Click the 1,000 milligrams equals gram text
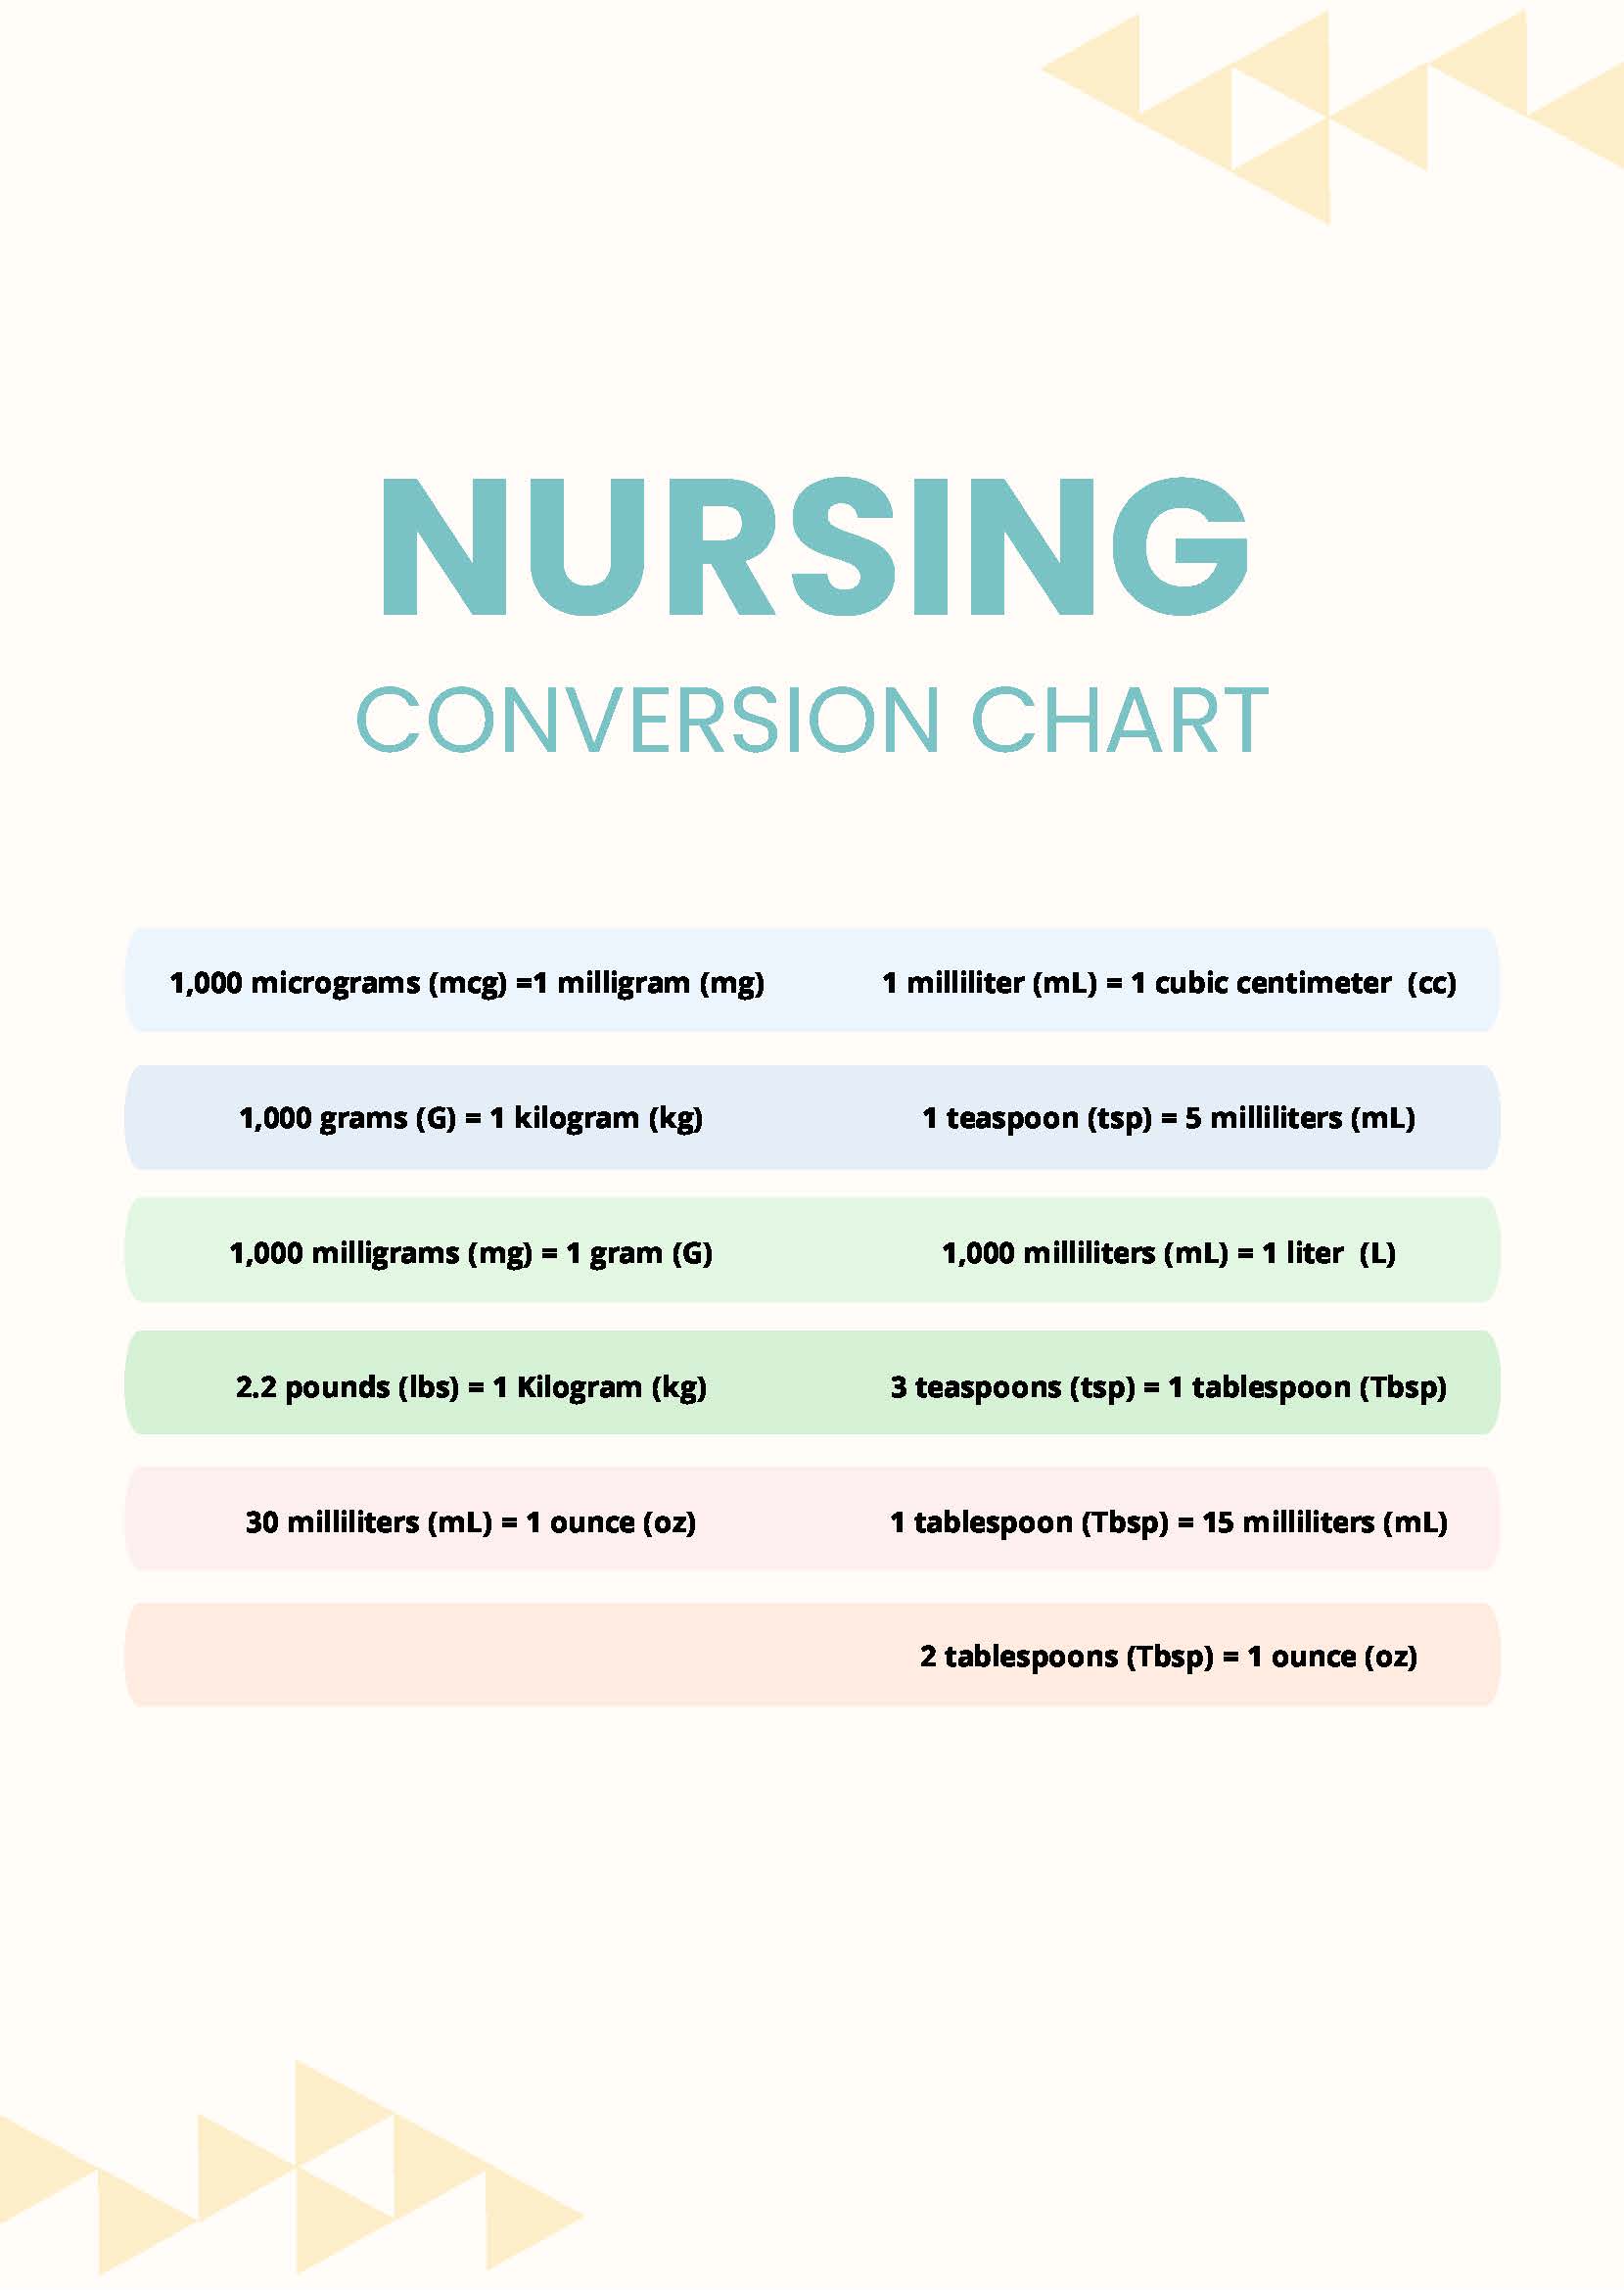 (x=471, y=1253)
